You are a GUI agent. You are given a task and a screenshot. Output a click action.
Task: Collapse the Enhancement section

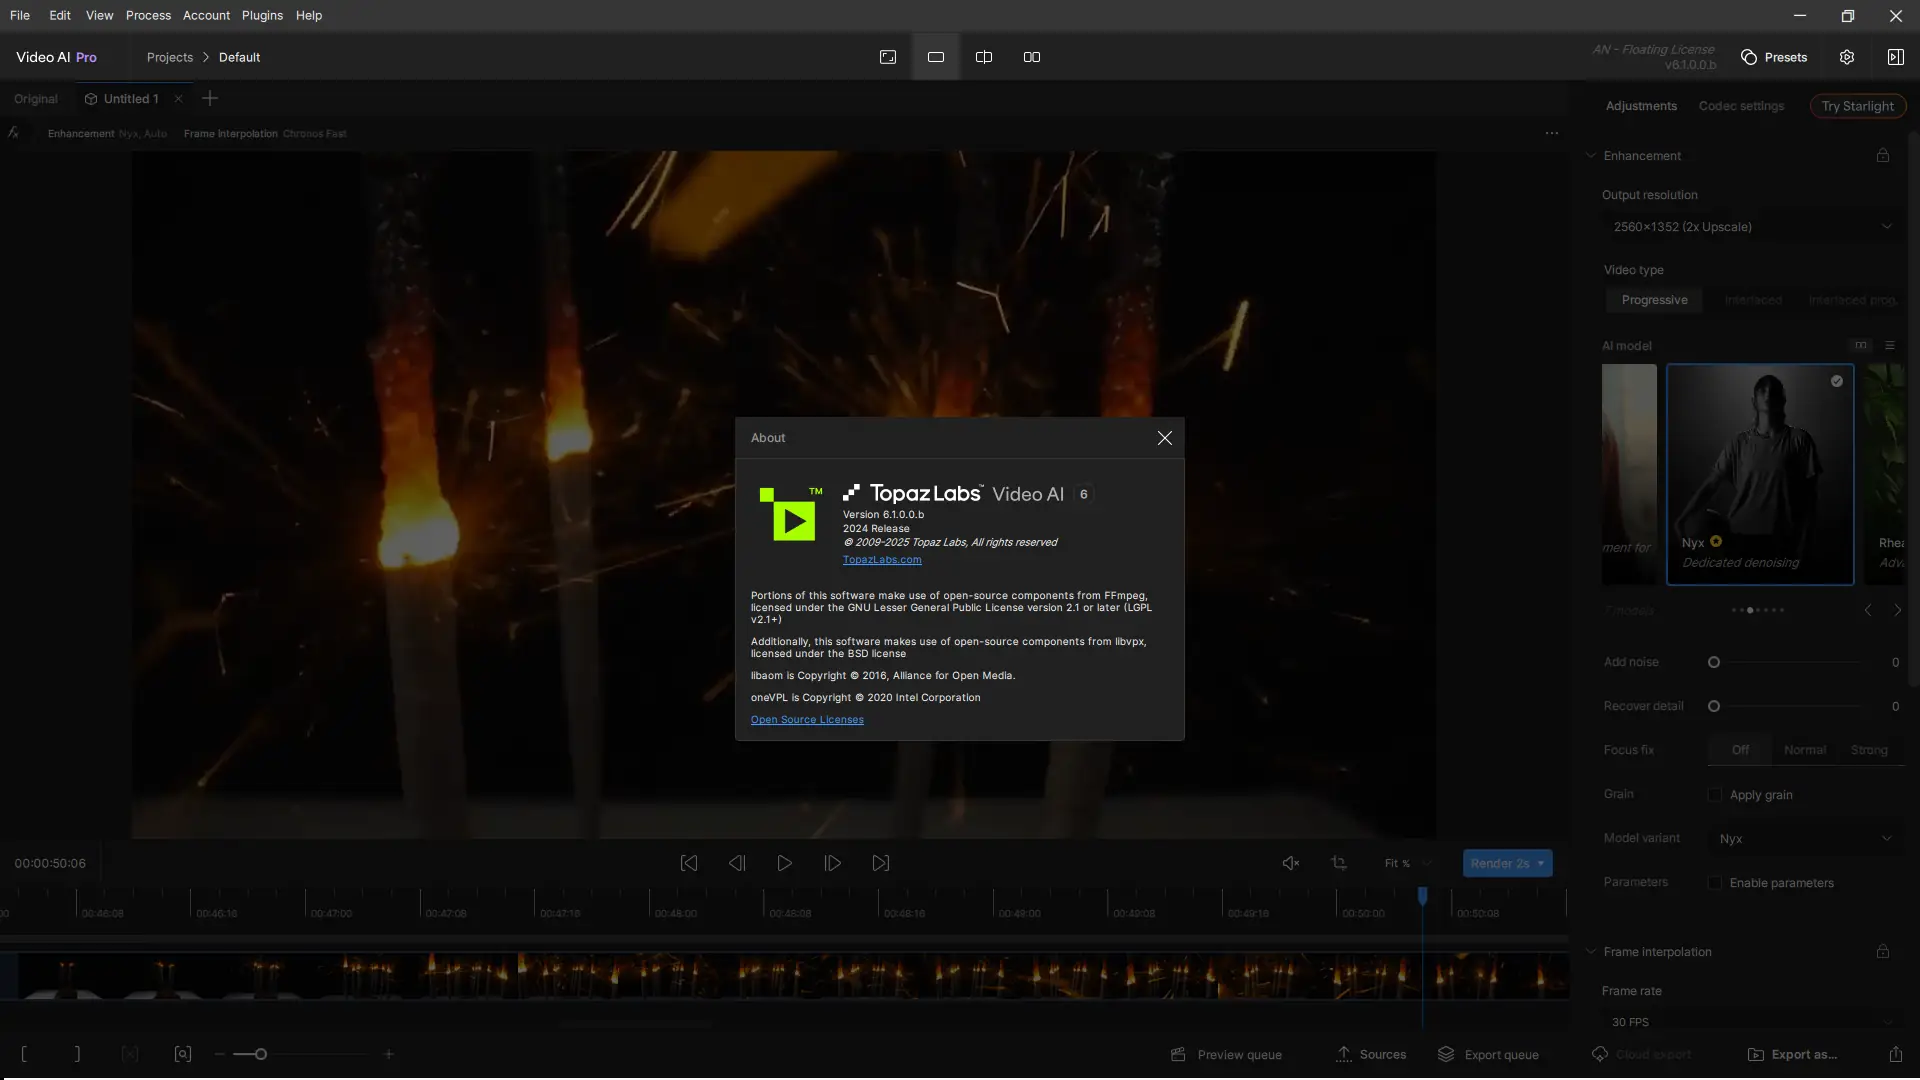[x=1591, y=156]
